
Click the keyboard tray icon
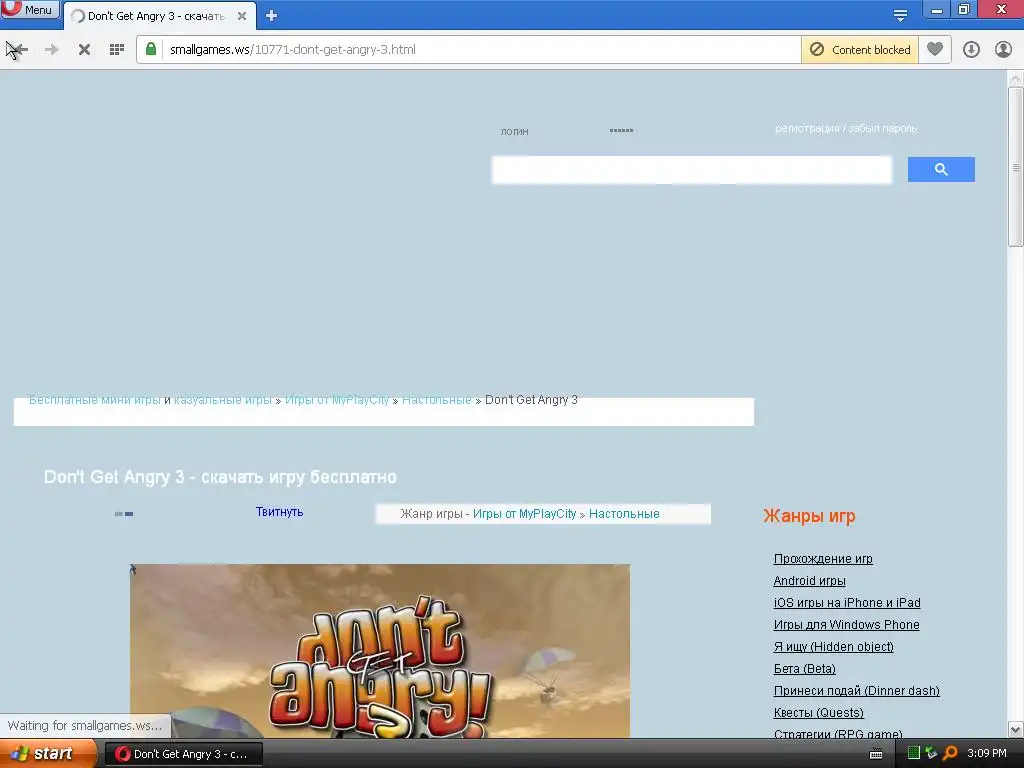876,754
